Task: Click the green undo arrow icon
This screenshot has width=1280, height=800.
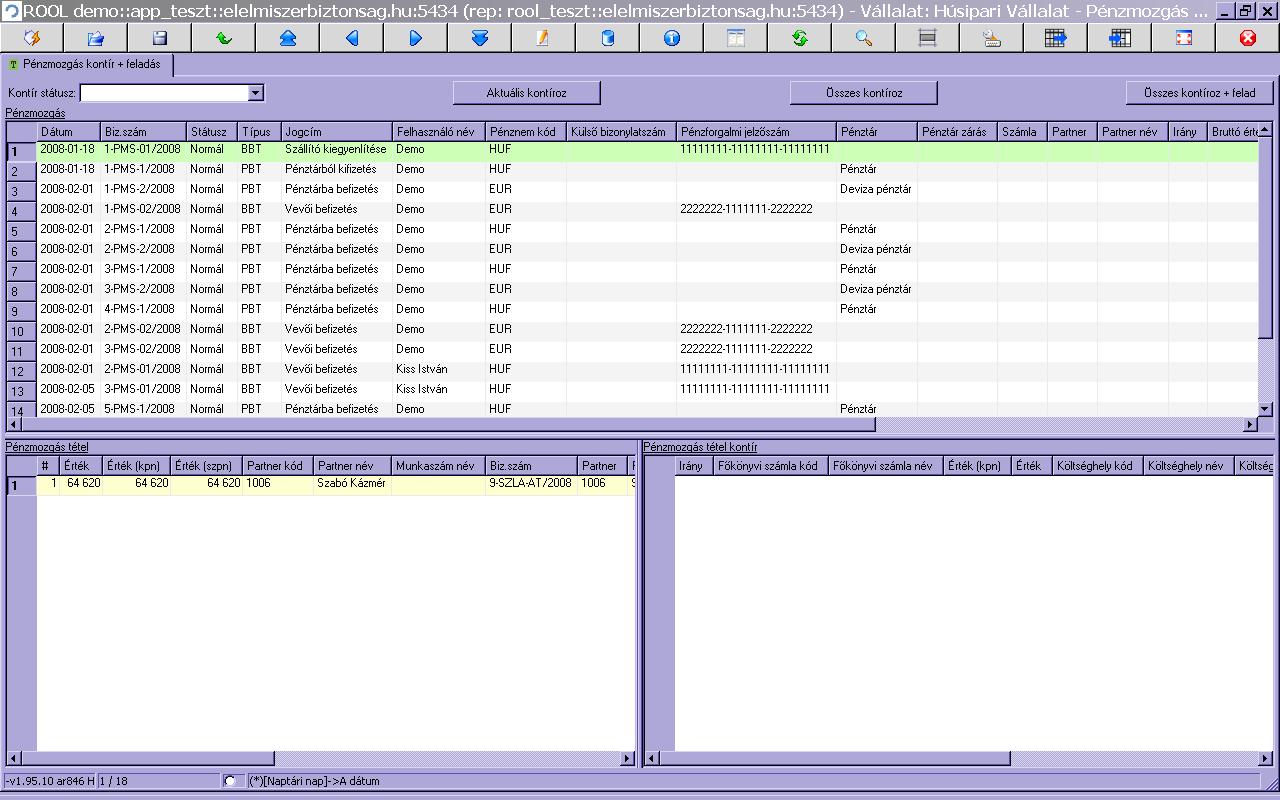Action: click(224, 38)
